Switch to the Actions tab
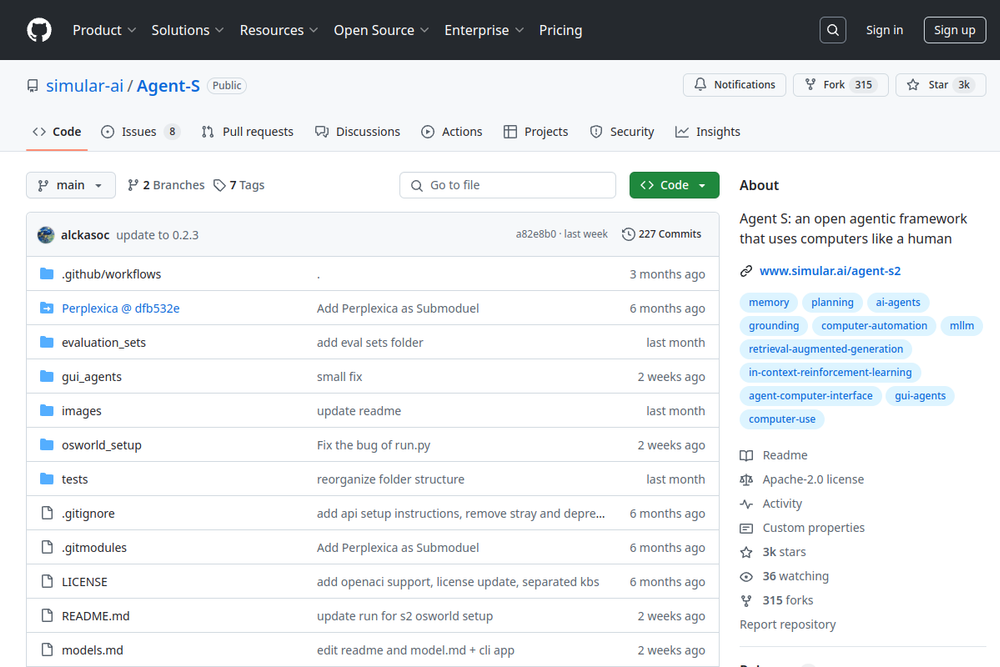 click(x=452, y=131)
